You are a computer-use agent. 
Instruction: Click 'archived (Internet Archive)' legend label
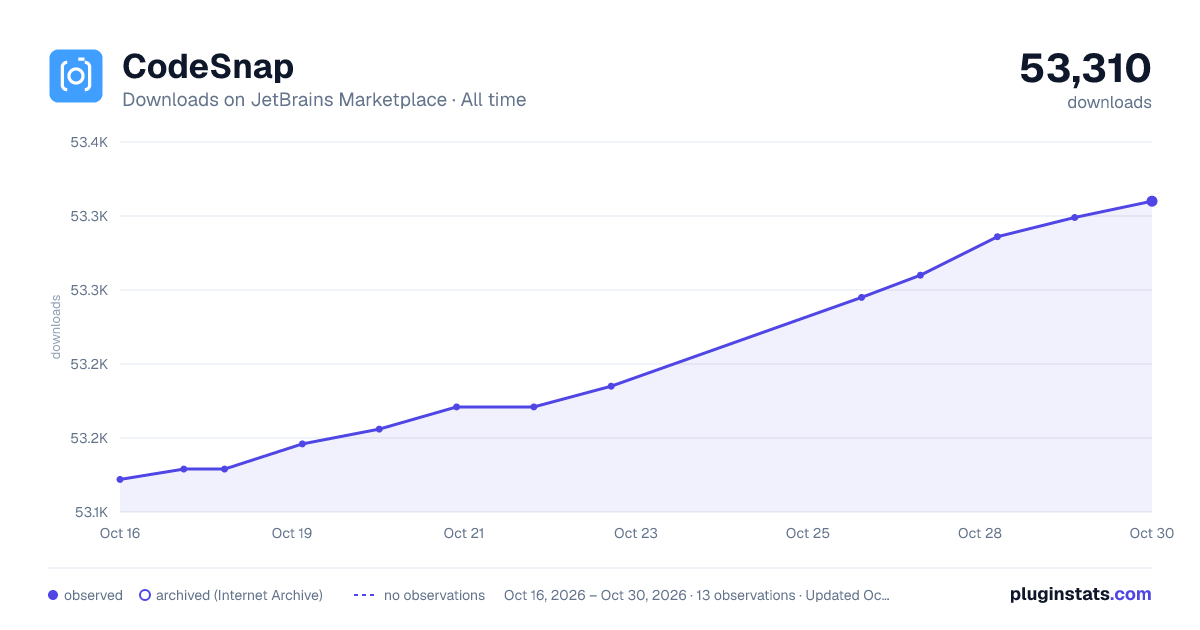[239, 595]
